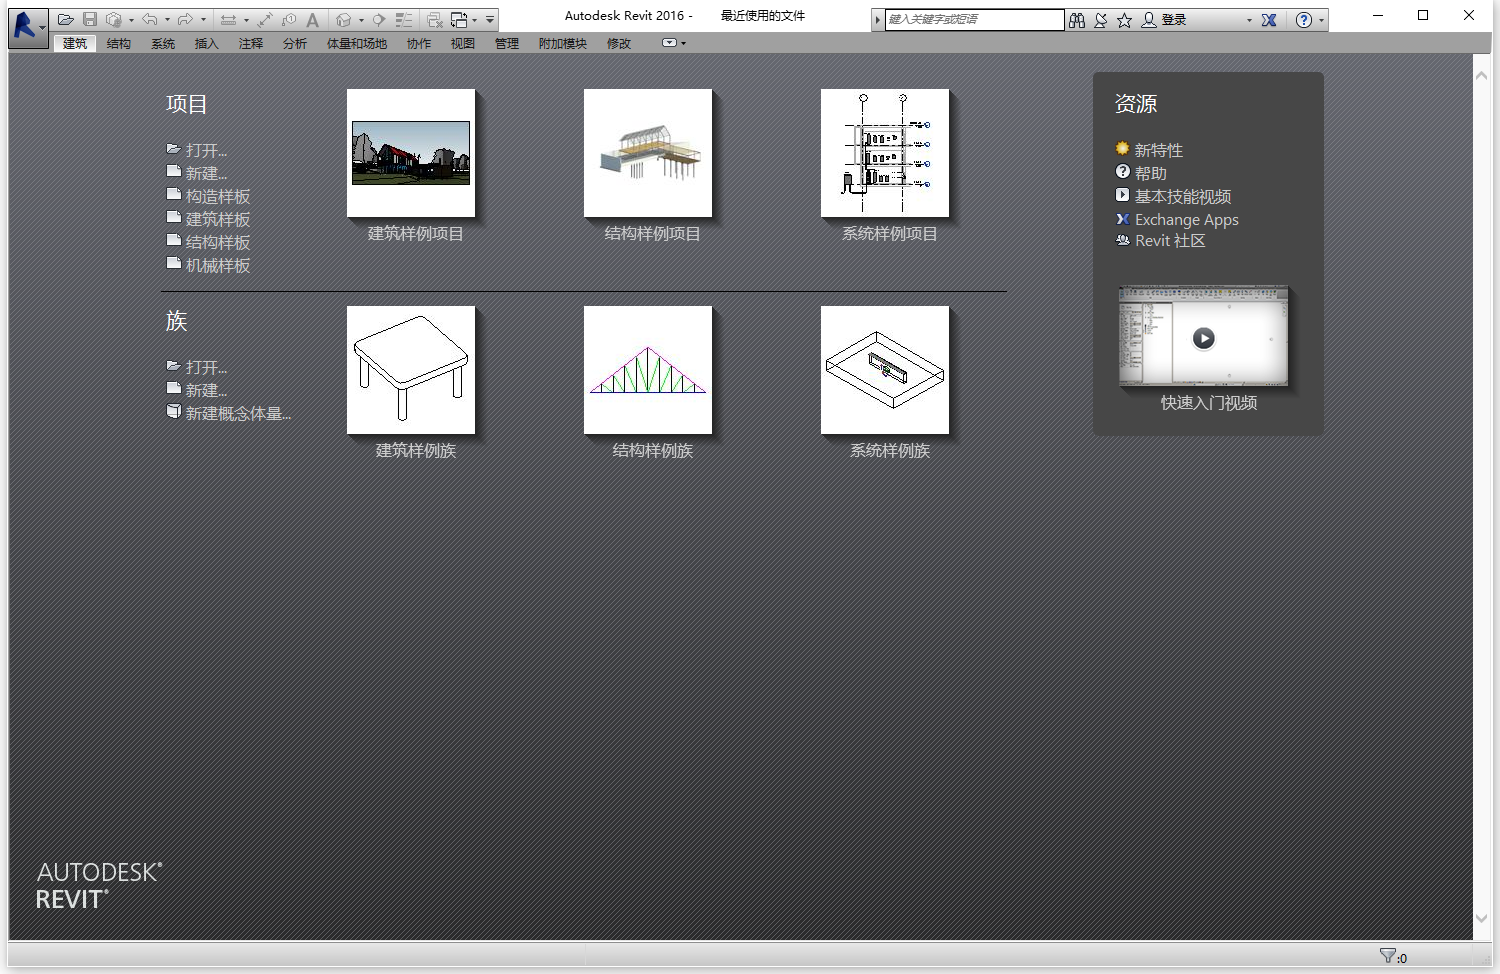Switch to the 管理 ribbon tab

pos(507,43)
